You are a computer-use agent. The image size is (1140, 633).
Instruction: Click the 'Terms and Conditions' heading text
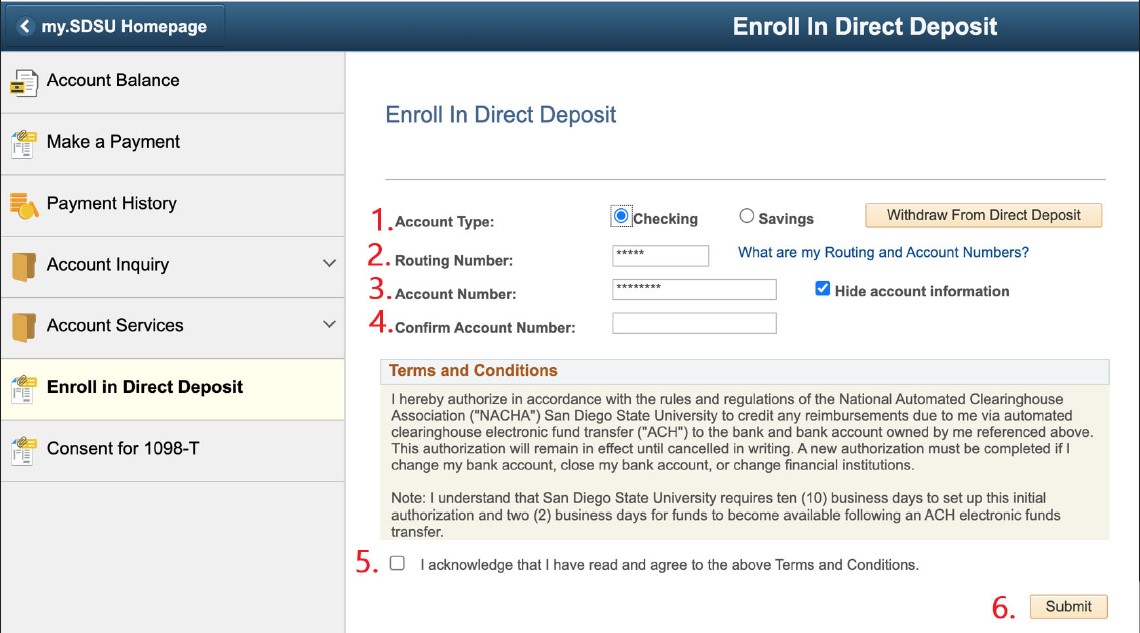[473, 371]
